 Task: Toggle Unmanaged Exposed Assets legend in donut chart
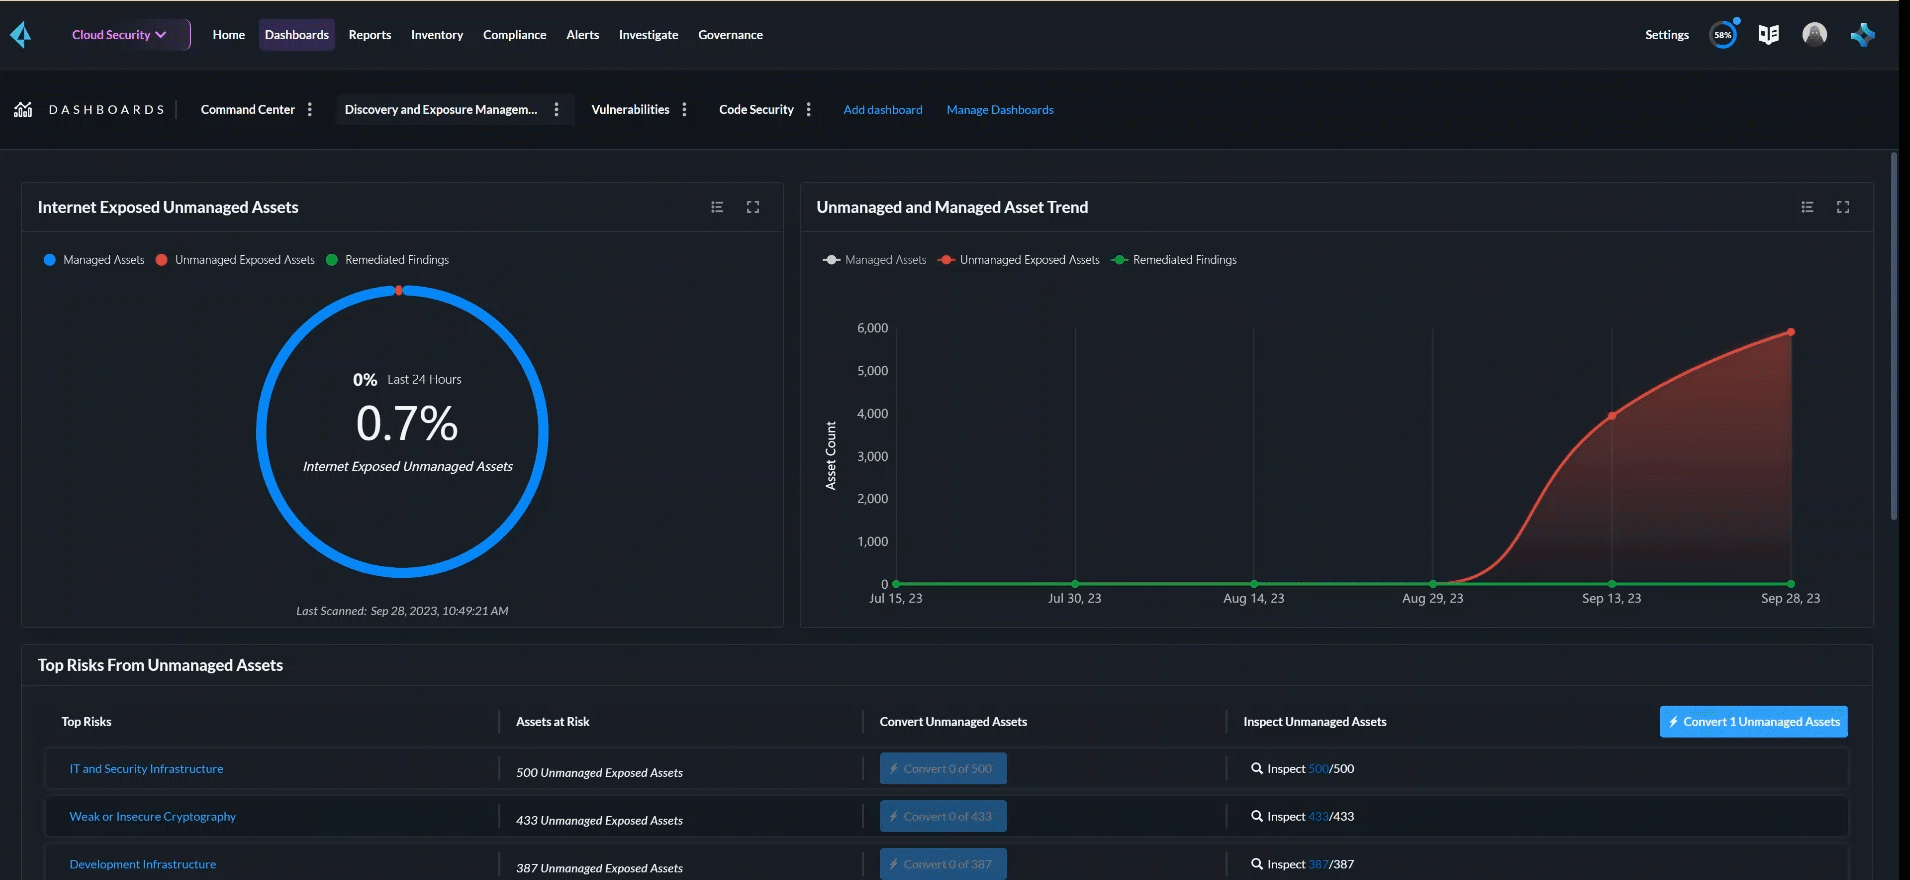coord(235,260)
